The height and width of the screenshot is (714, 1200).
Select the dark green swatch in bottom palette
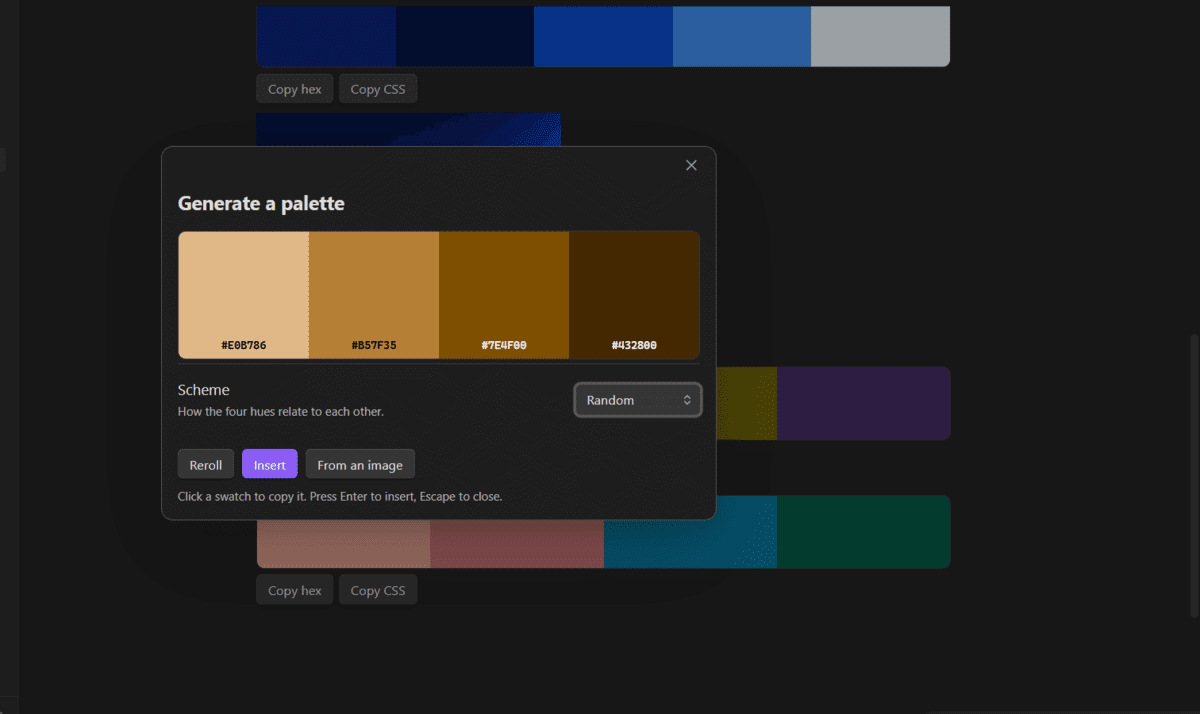(863, 532)
